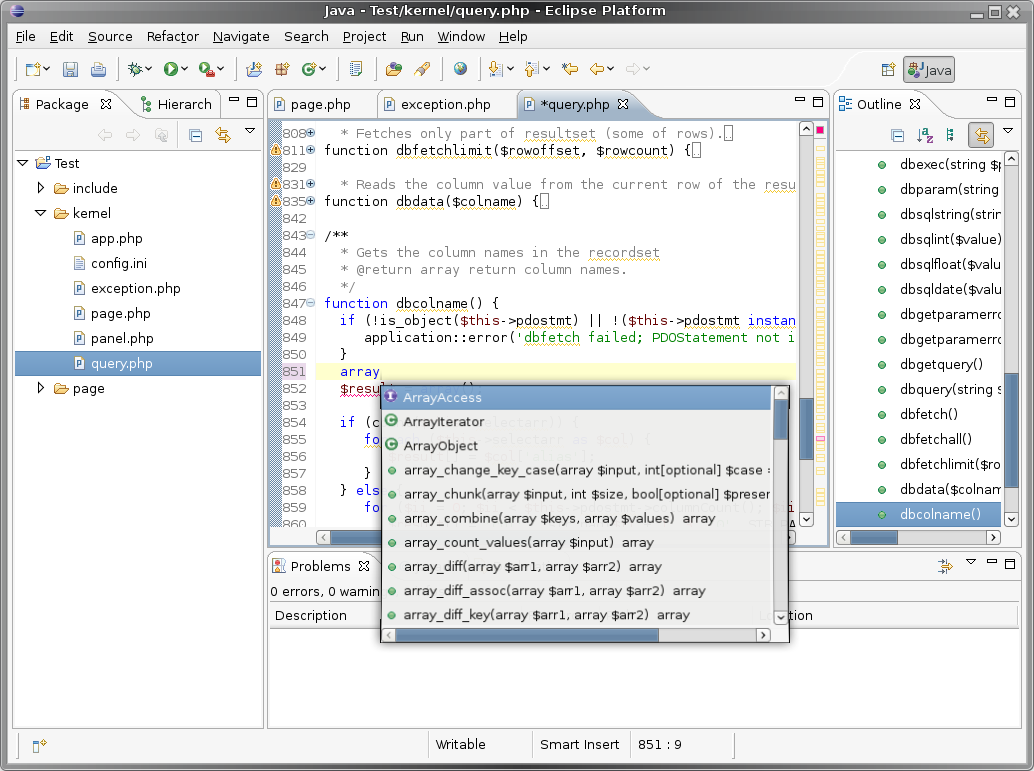Toggle Link with Editor in the Outline view
Image resolution: width=1034 pixels, height=771 pixels.
pyautogui.click(x=981, y=136)
